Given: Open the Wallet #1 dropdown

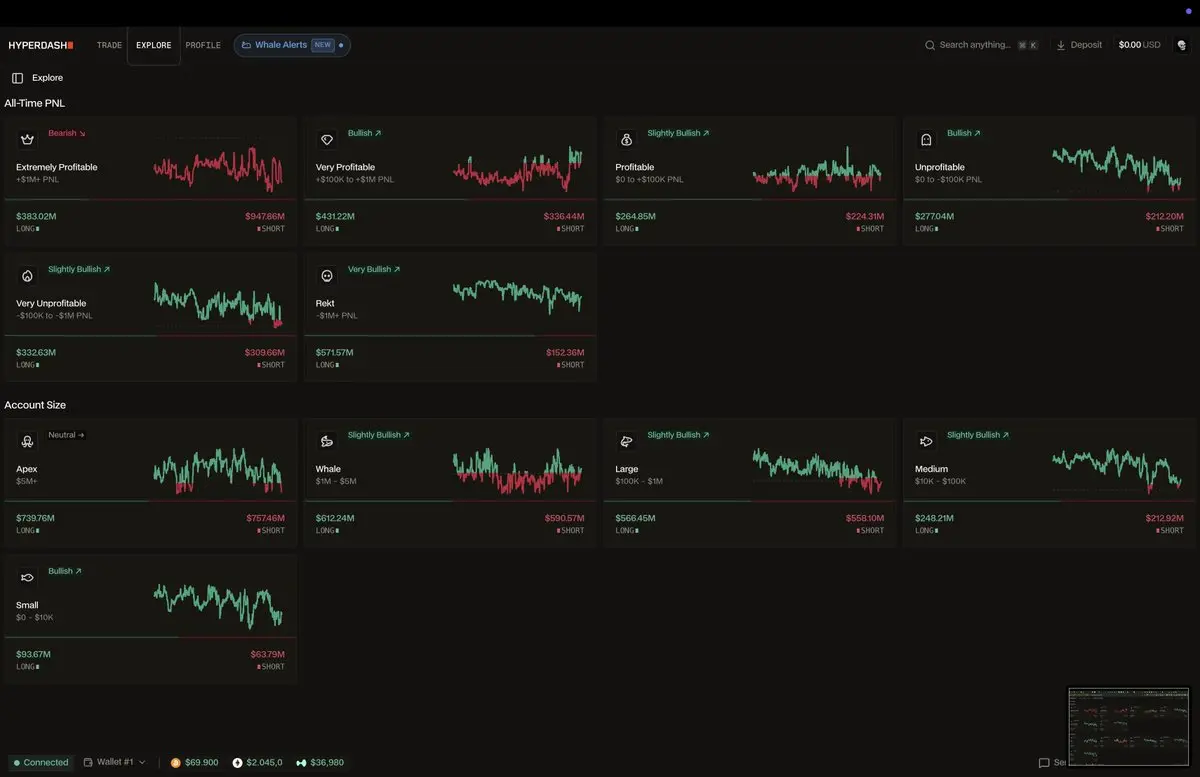Looking at the screenshot, I should (x=114, y=762).
